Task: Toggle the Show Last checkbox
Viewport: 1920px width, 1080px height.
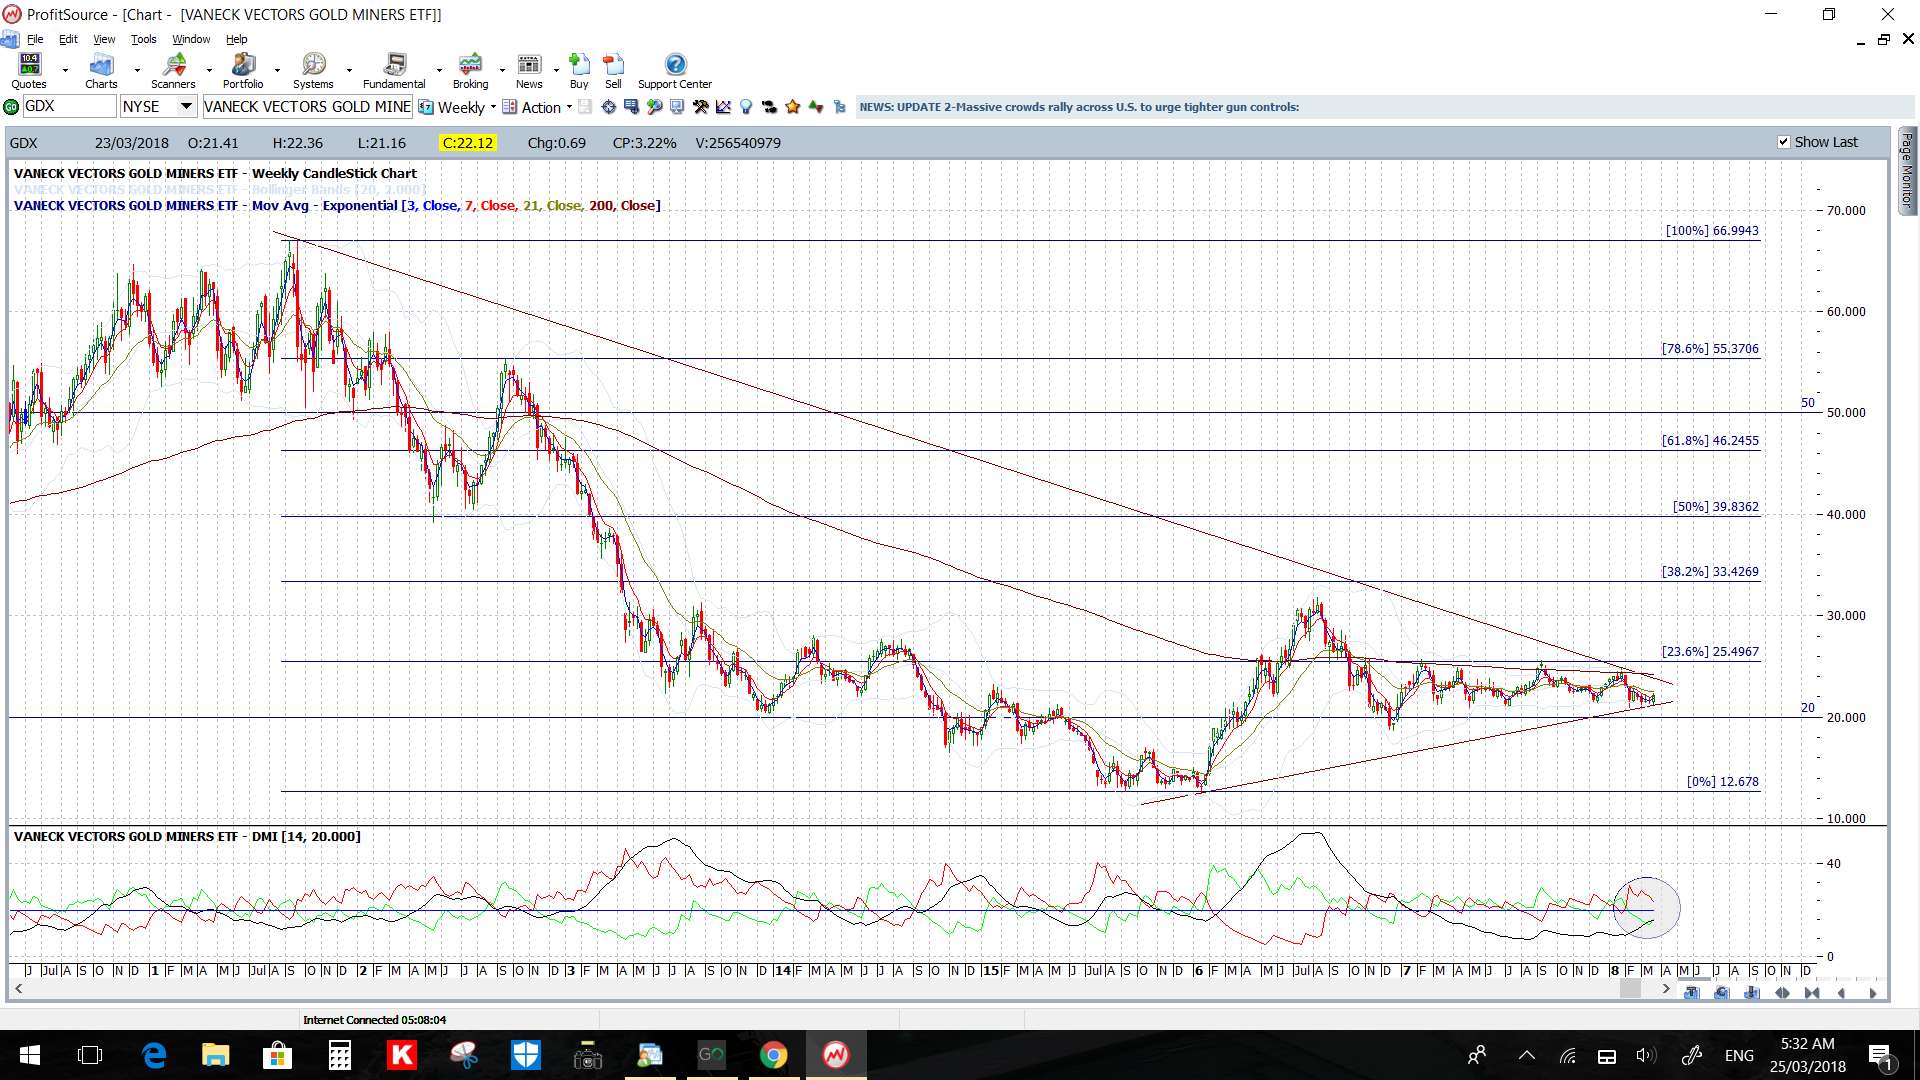Action: point(1784,142)
